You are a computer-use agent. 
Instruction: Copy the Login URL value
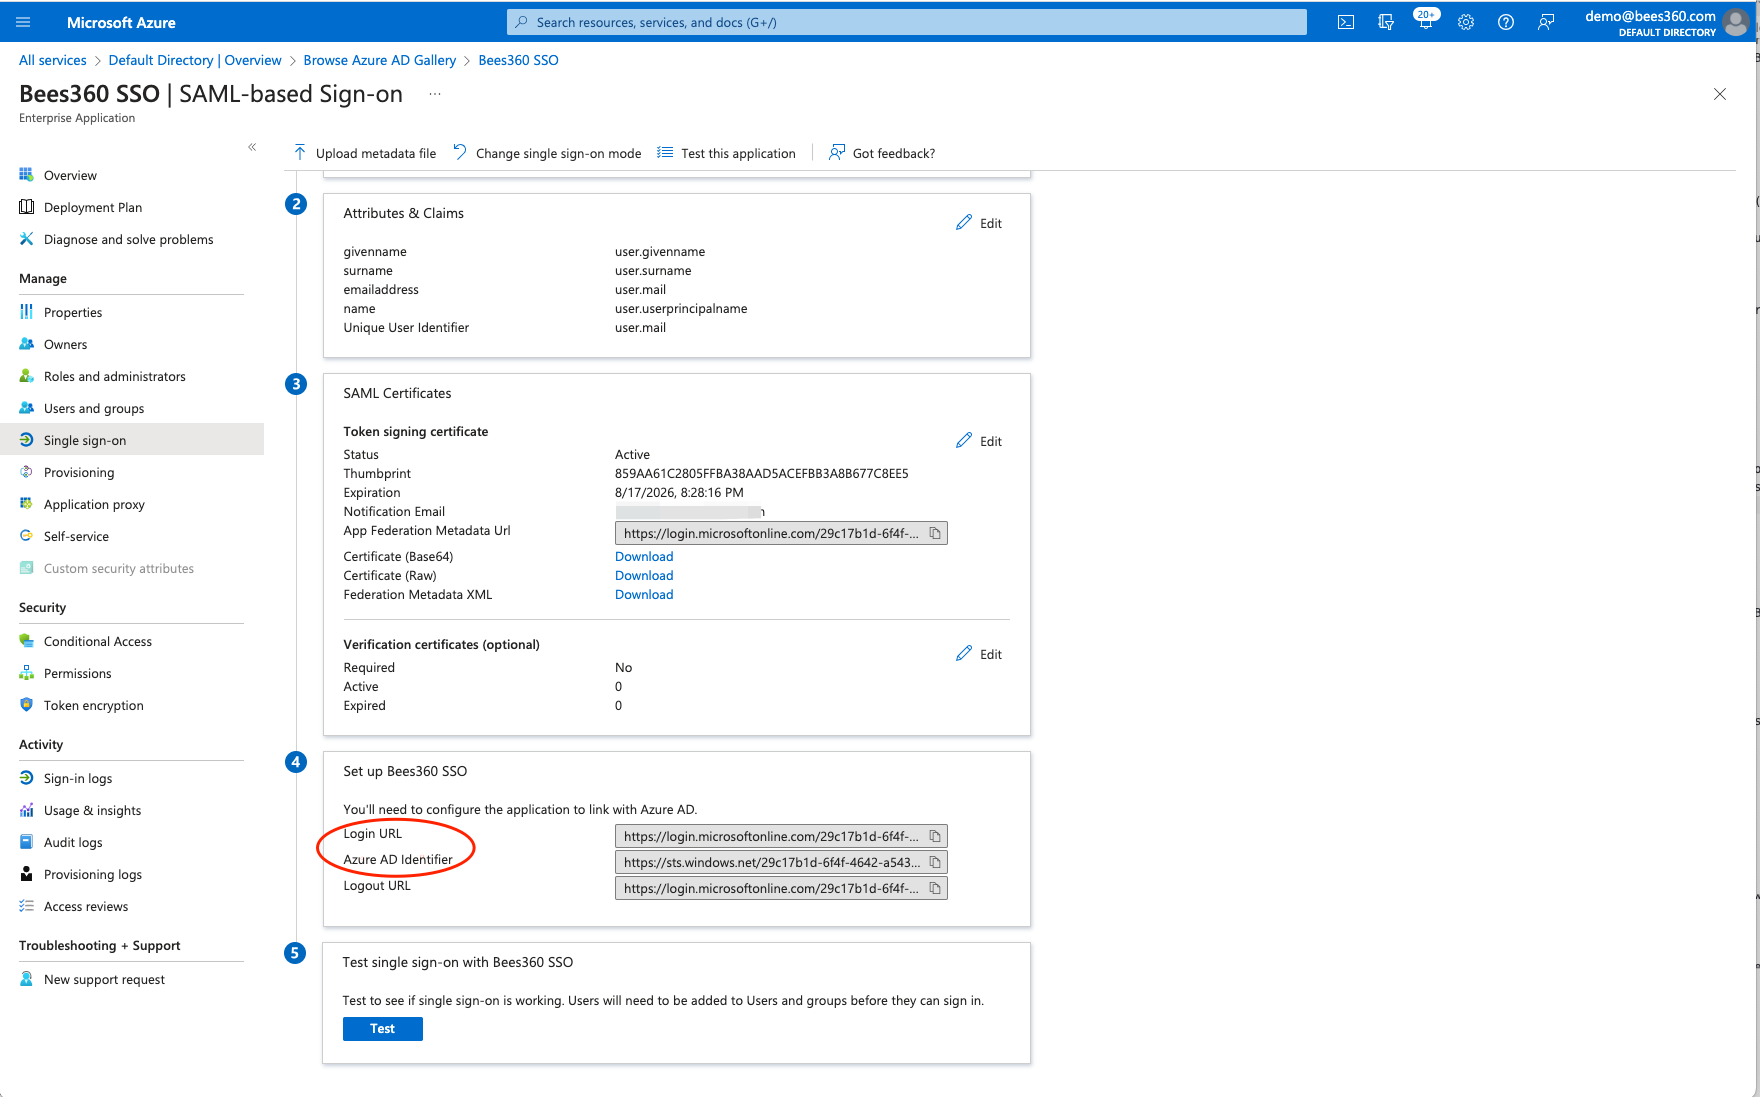pos(935,836)
